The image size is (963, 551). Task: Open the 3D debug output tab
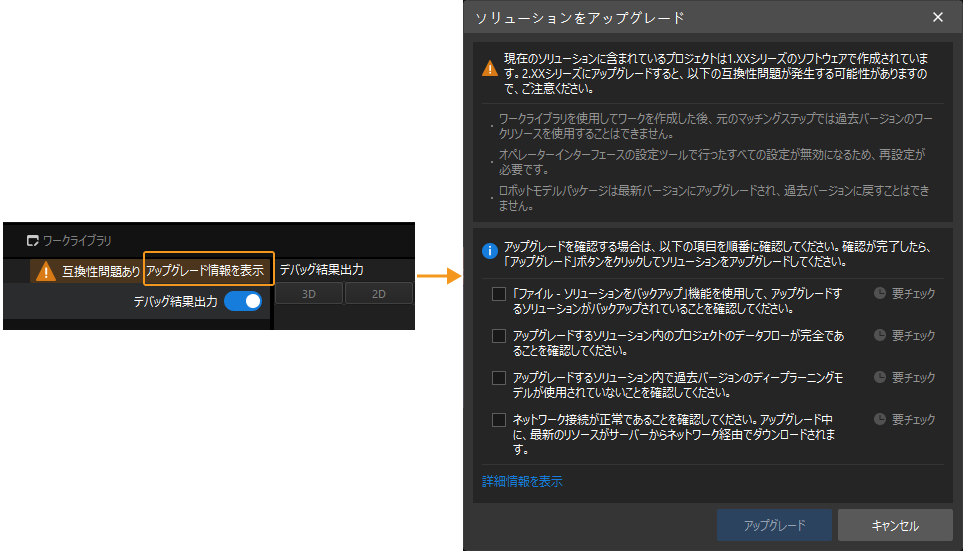pyautogui.click(x=308, y=294)
